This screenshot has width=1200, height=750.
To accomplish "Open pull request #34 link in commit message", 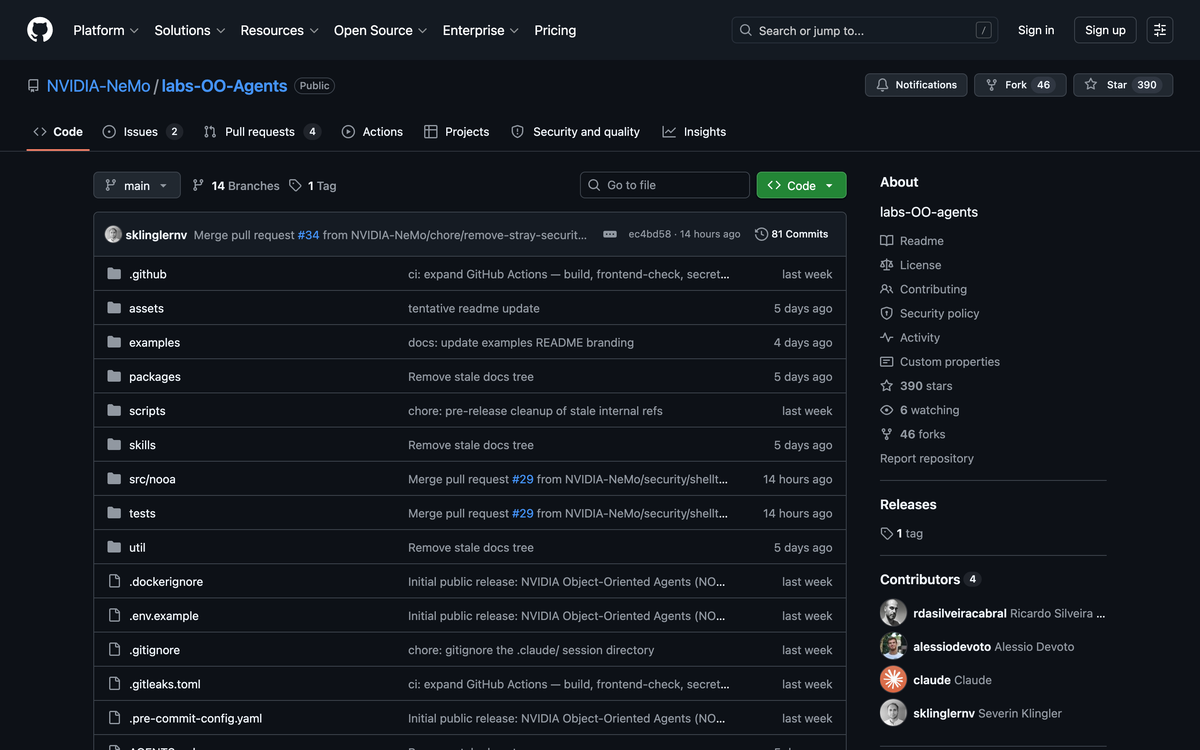I will pyautogui.click(x=309, y=235).
